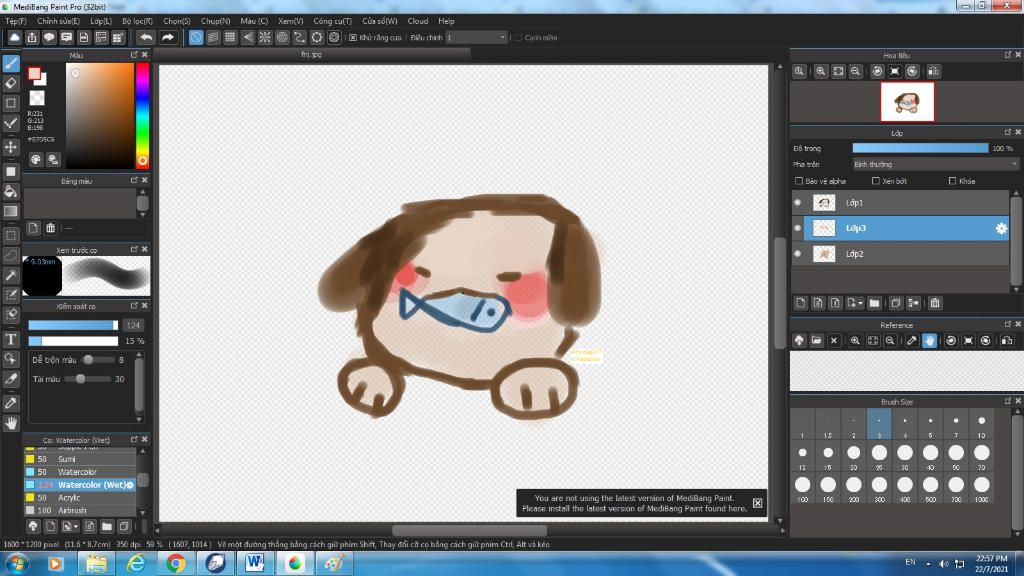Open Lớp3 layer settings gear

[x=1000, y=228]
